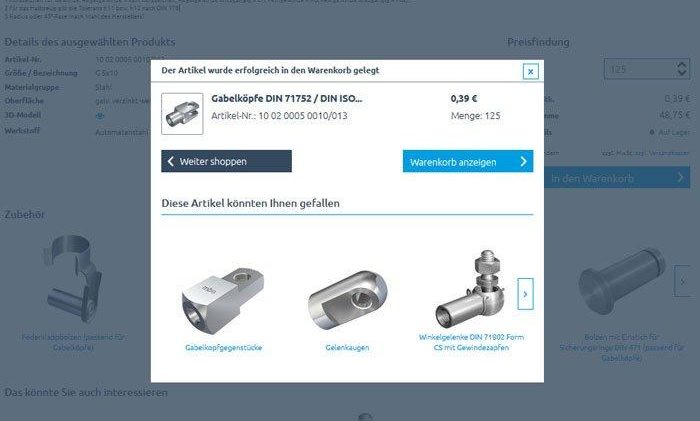Click the Gelenkaugen product image
Image resolution: width=700 pixels, height=421 pixels.
347,300
